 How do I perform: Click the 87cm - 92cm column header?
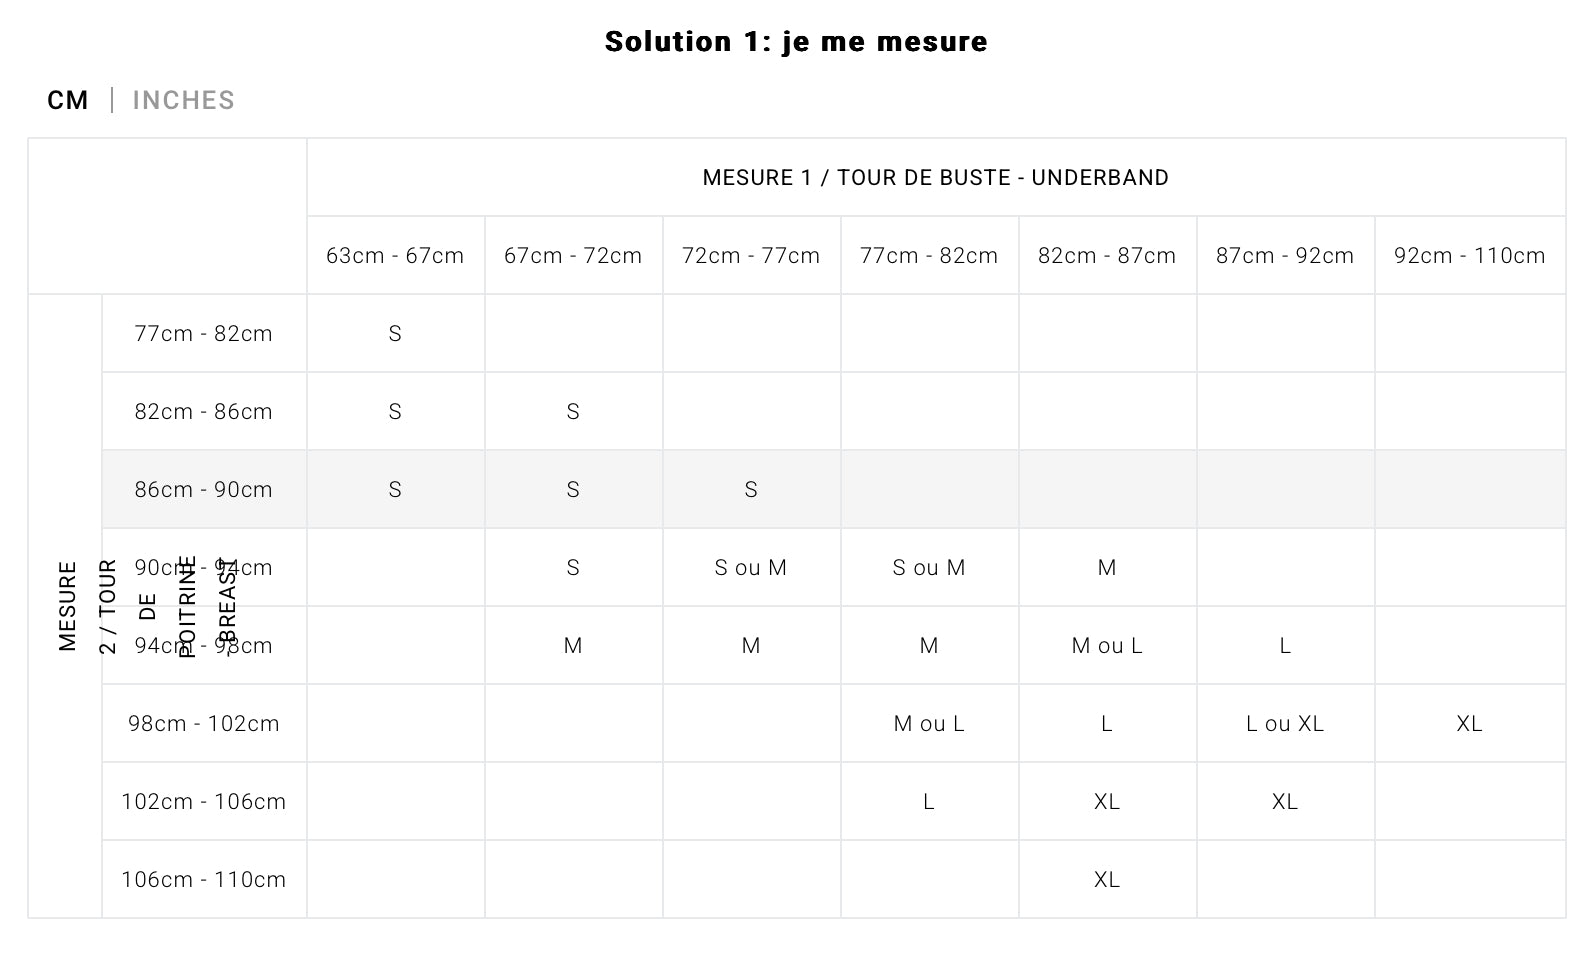(x=1284, y=255)
